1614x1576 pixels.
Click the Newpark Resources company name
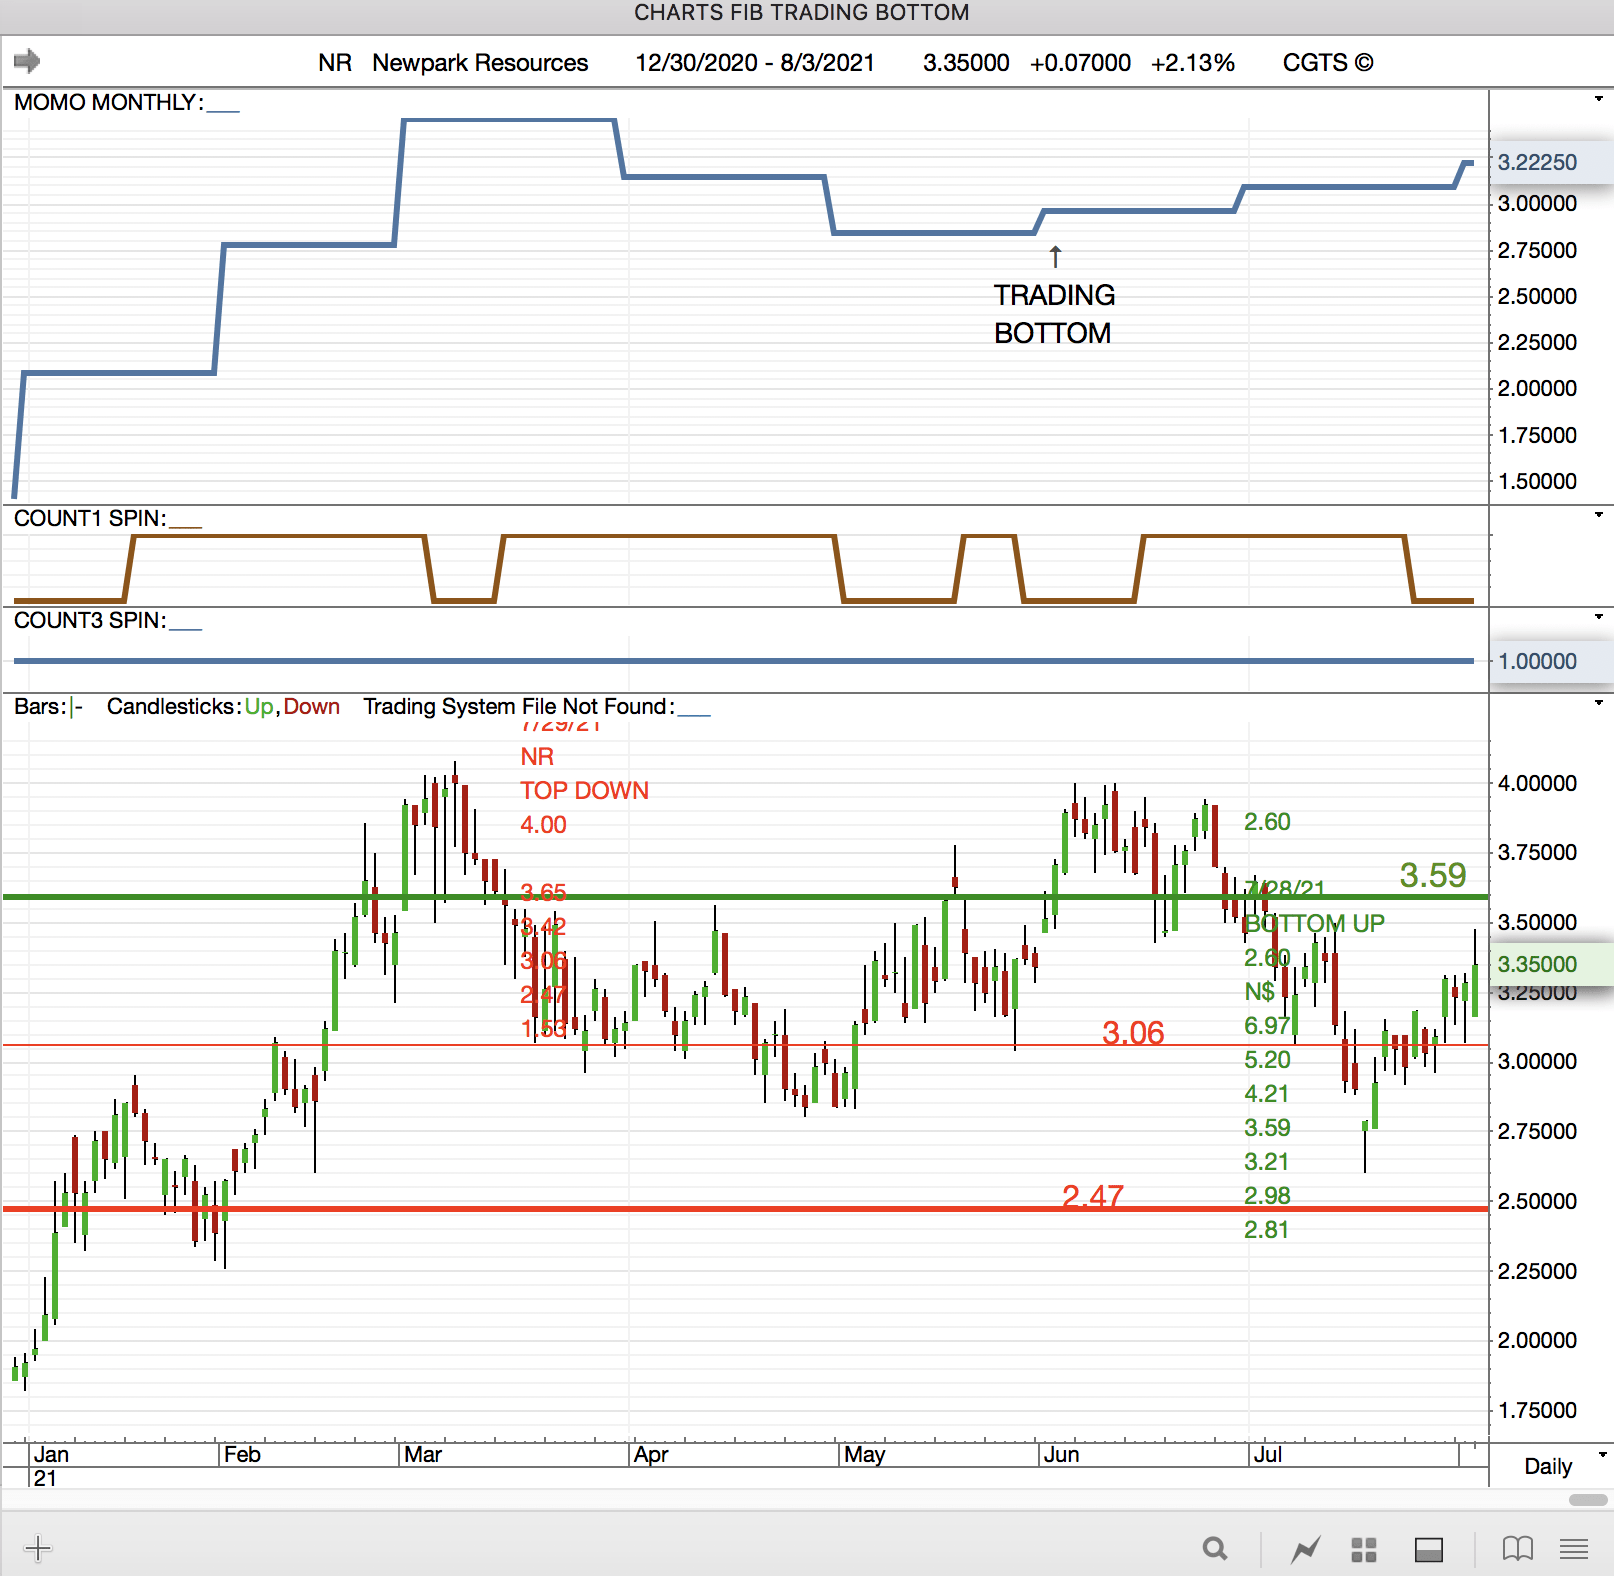[x=480, y=63]
